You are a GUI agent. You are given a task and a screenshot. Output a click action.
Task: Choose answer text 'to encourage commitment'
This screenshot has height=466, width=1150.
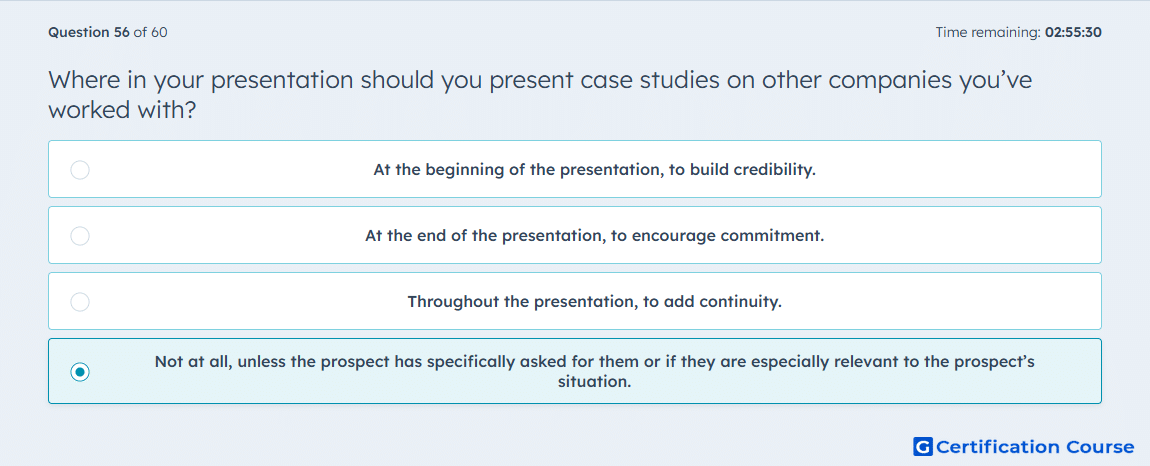(x=717, y=236)
